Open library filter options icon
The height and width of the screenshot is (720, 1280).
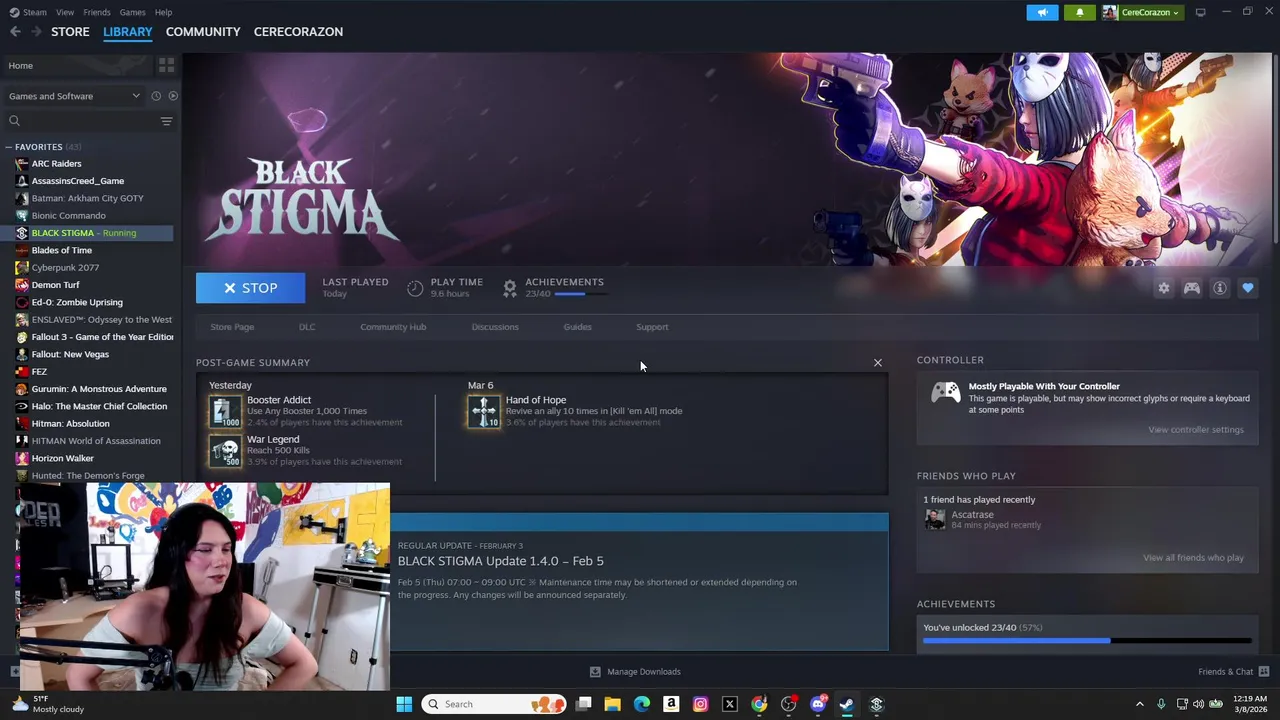166,121
